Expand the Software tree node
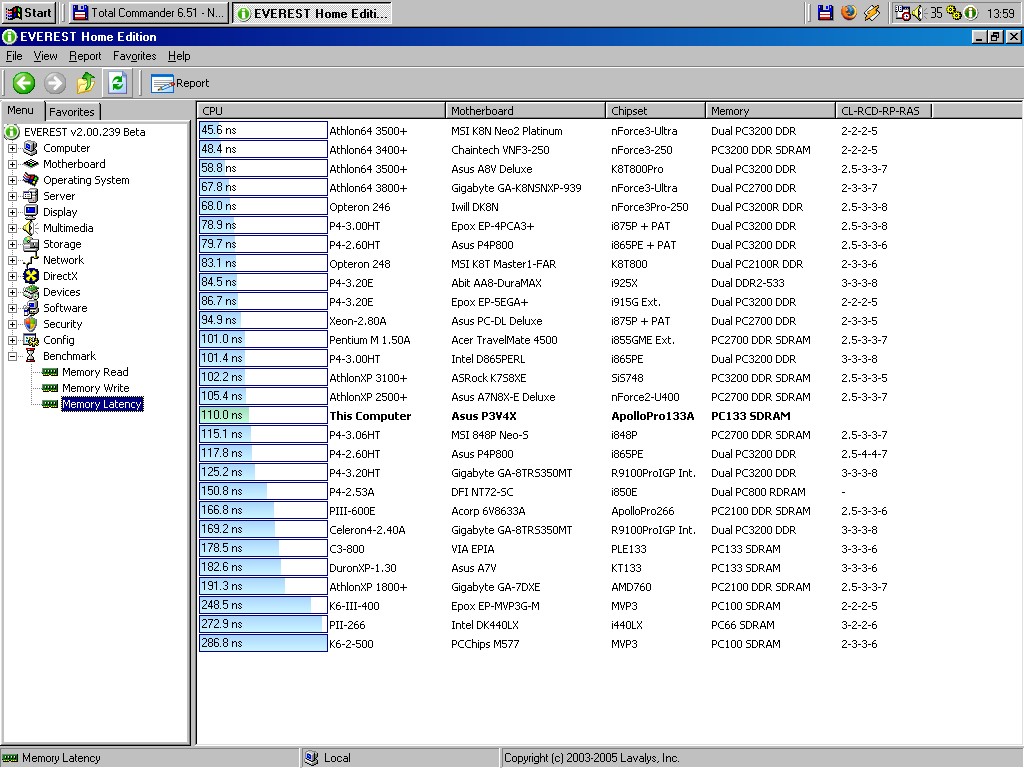The width and height of the screenshot is (1024, 768). click(12, 308)
